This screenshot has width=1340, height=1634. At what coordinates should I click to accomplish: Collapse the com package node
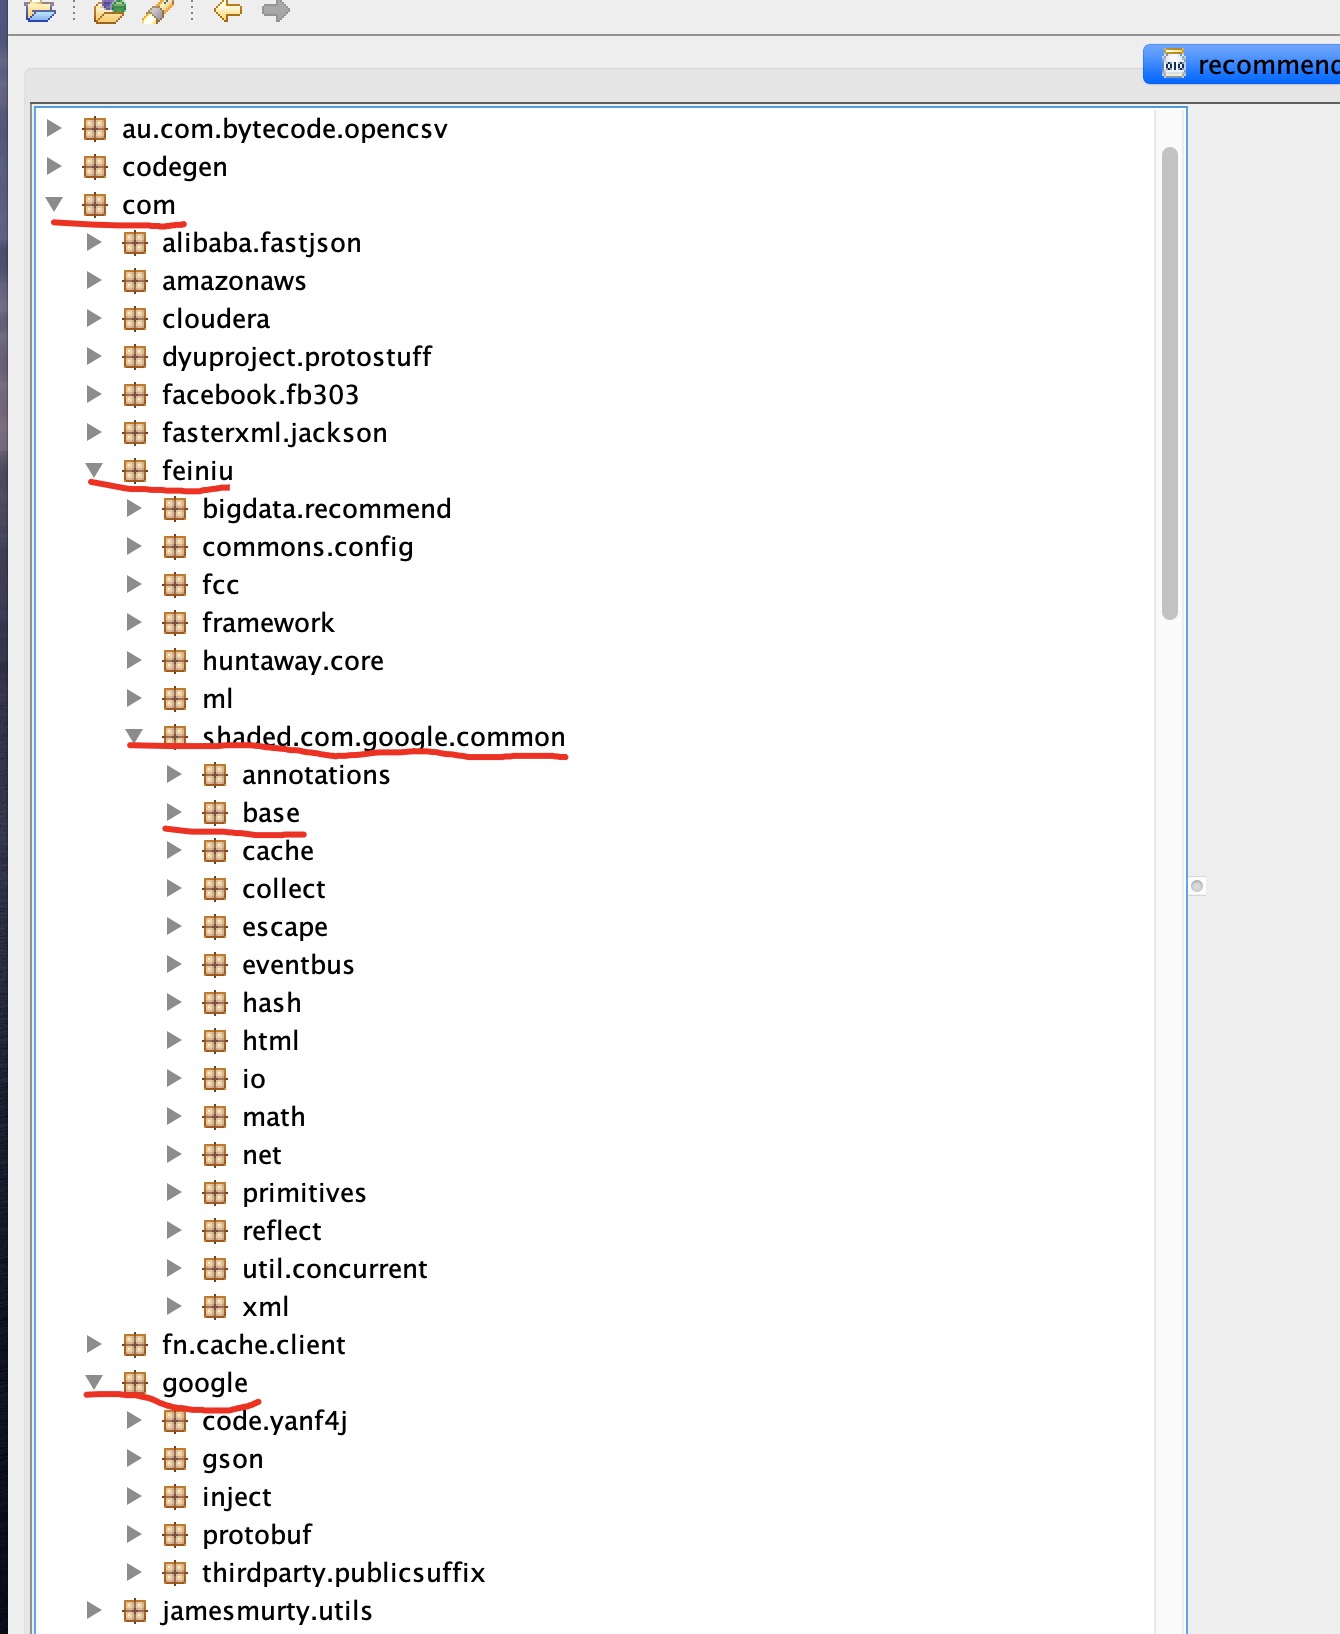click(54, 204)
